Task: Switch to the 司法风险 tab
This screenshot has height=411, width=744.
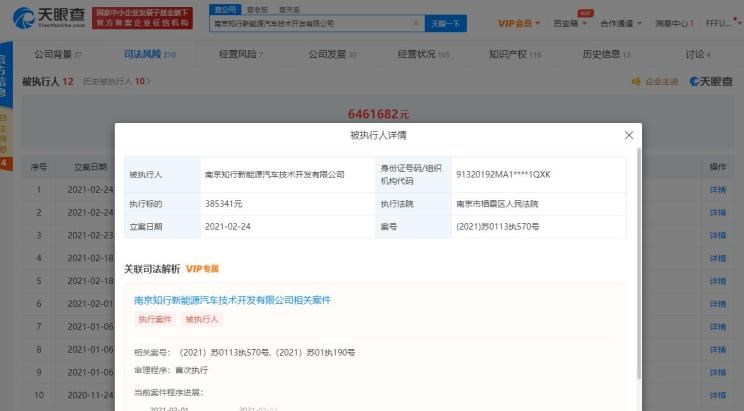Action: click(x=149, y=55)
